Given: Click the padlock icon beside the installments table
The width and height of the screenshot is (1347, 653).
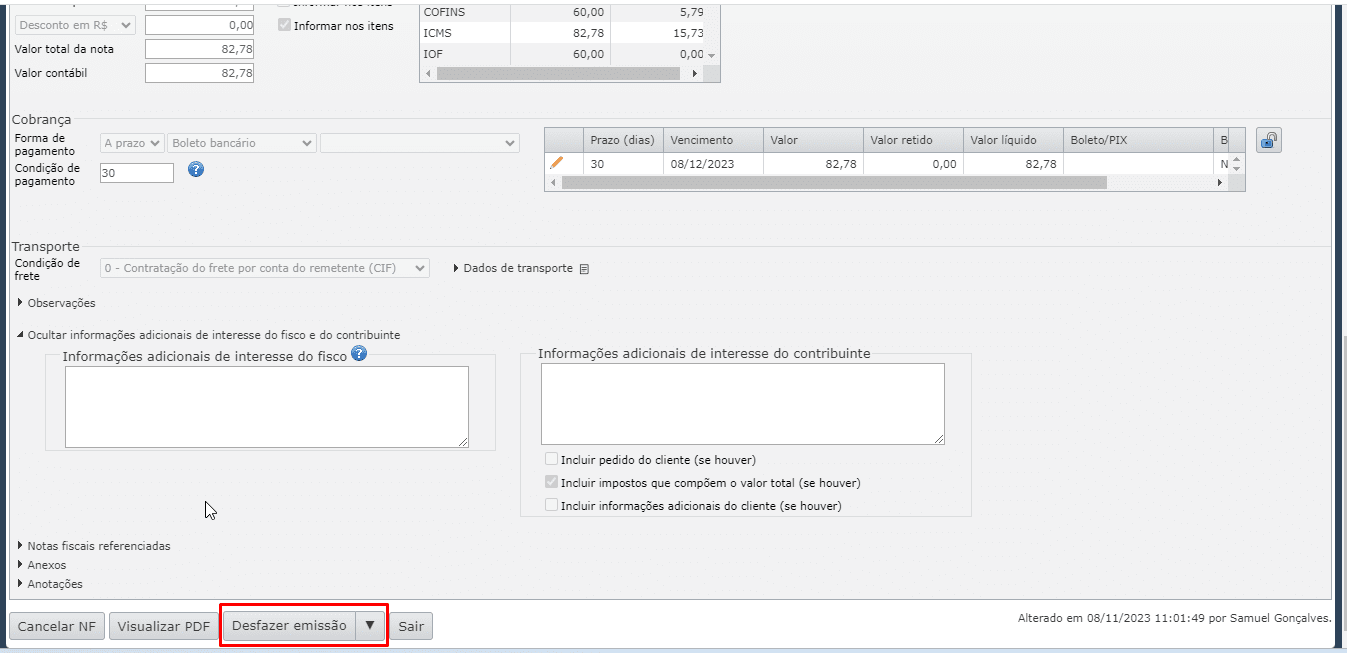Looking at the screenshot, I should [x=1269, y=141].
